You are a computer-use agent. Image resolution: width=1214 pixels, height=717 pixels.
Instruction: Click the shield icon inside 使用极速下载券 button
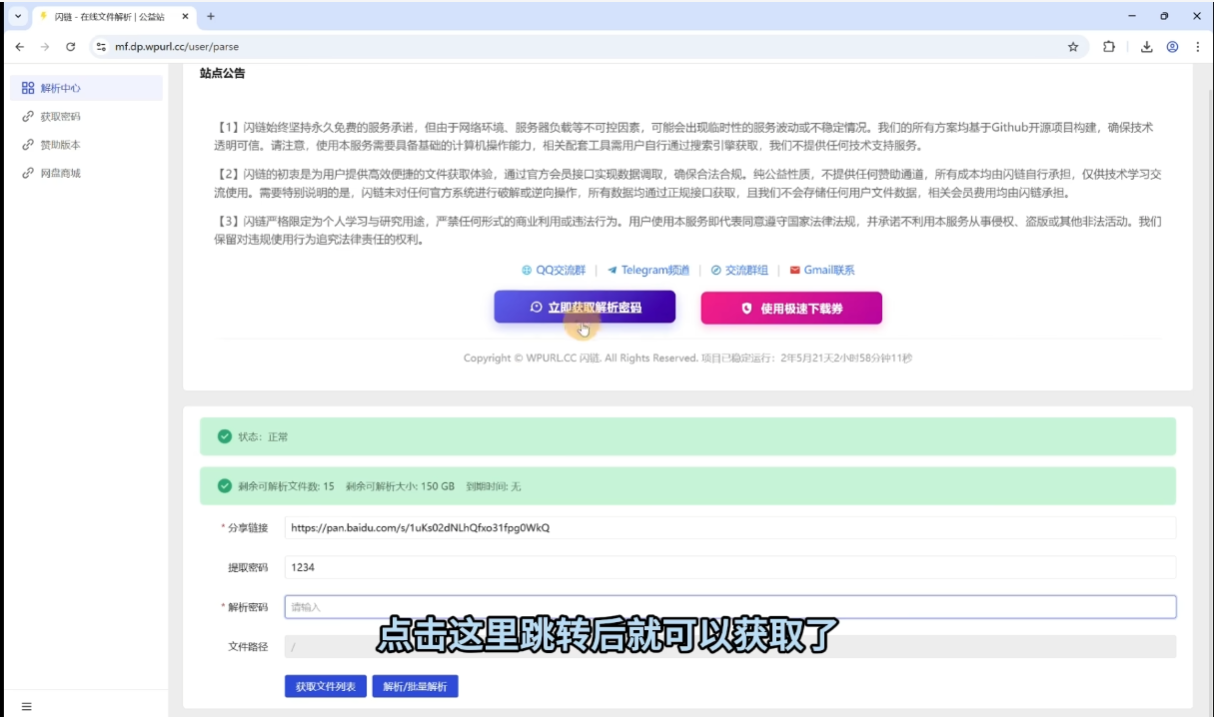tap(747, 307)
